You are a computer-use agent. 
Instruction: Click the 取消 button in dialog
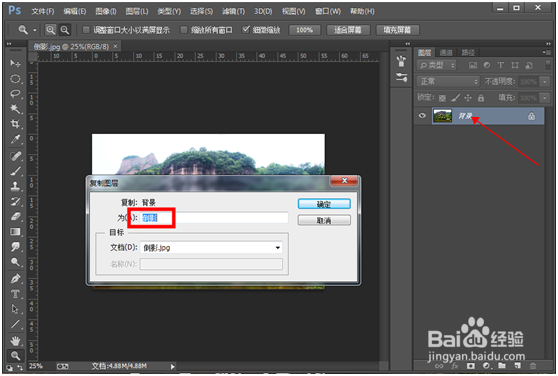pos(324,221)
